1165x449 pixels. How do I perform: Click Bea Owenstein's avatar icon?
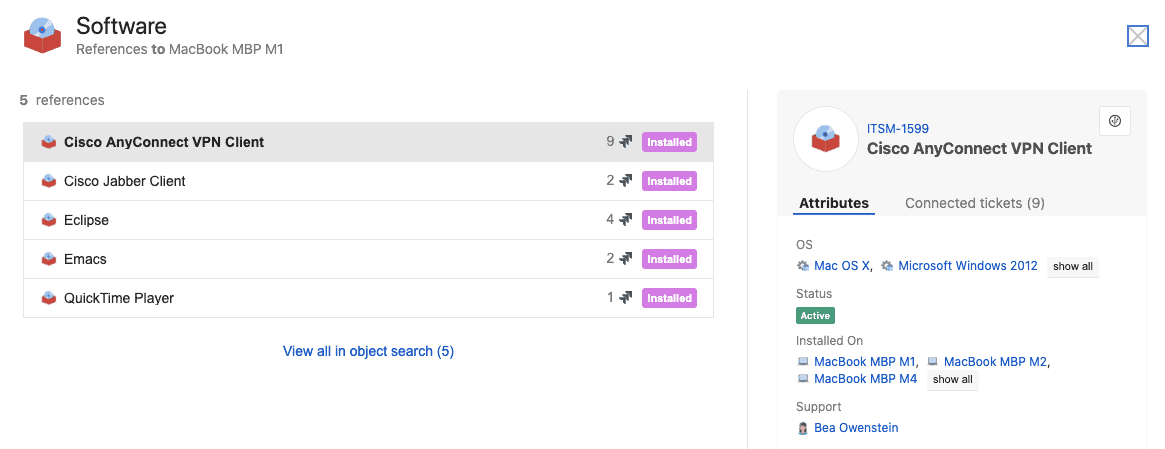pyautogui.click(x=802, y=428)
